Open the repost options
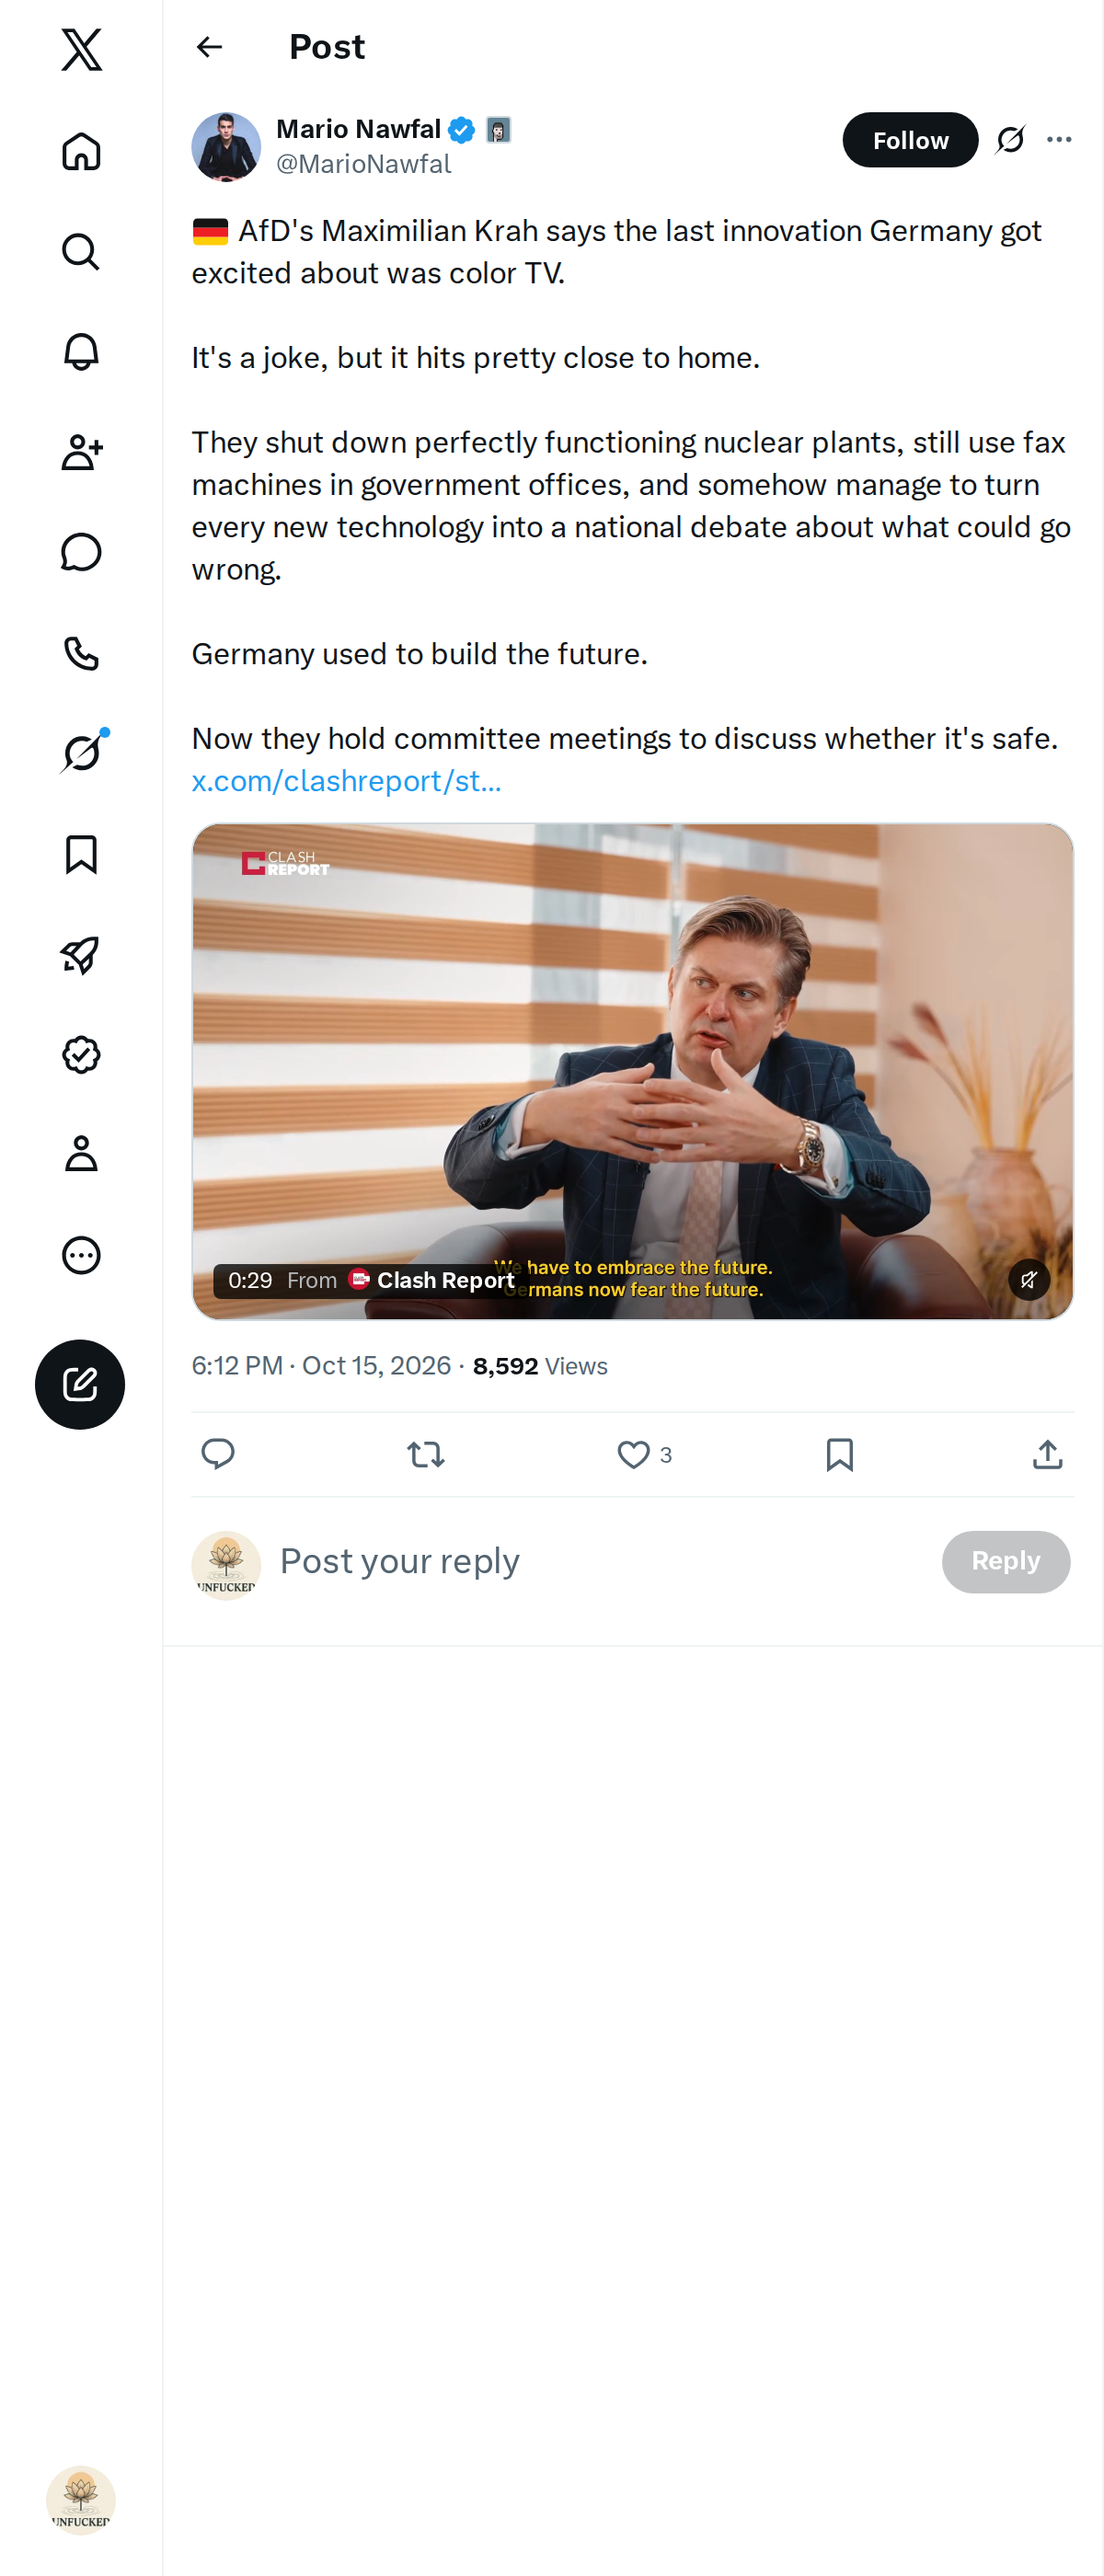The height and width of the screenshot is (2576, 1104). coord(426,1454)
